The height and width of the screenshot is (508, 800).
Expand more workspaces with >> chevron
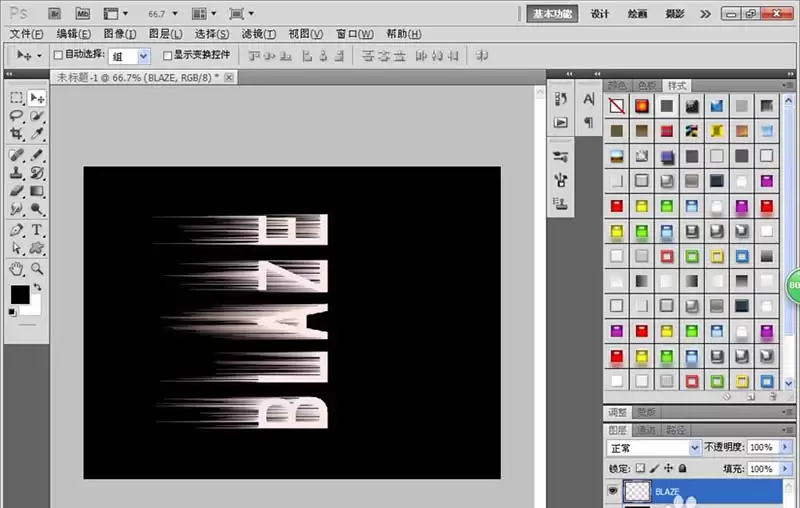point(705,14)
